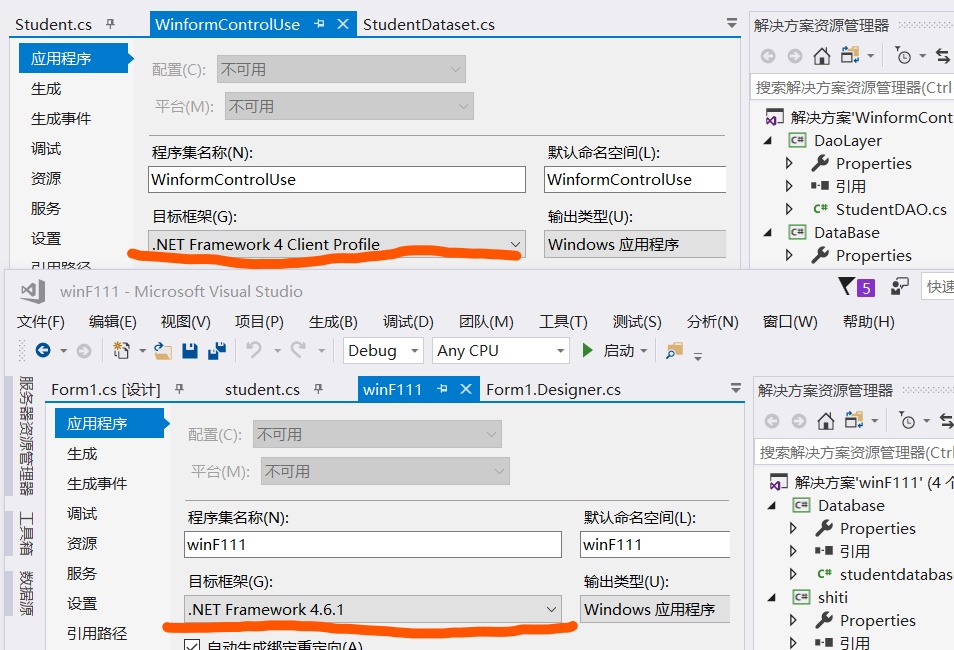Toggle 自动生成绑定重定向 checkbox
Viewport: 954px width, 650px height.
tap(192, 645)
